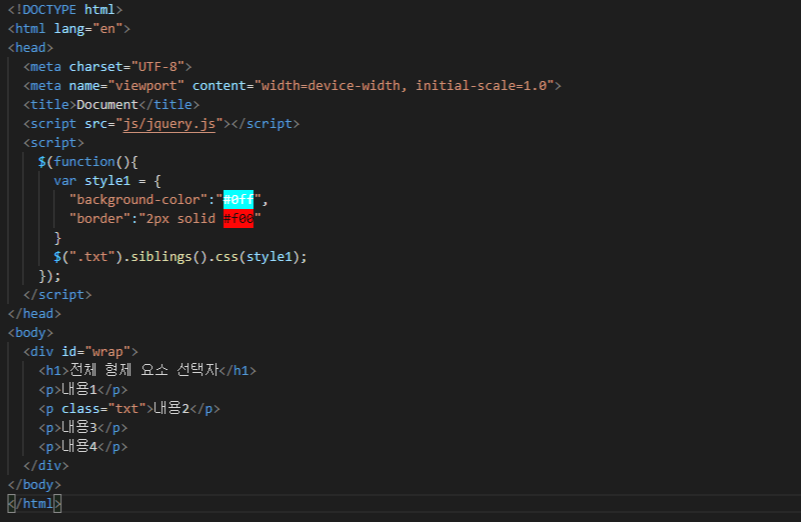Click the DOCTYPE html declaration
This screenshot has height=522, width=801.
65,10
